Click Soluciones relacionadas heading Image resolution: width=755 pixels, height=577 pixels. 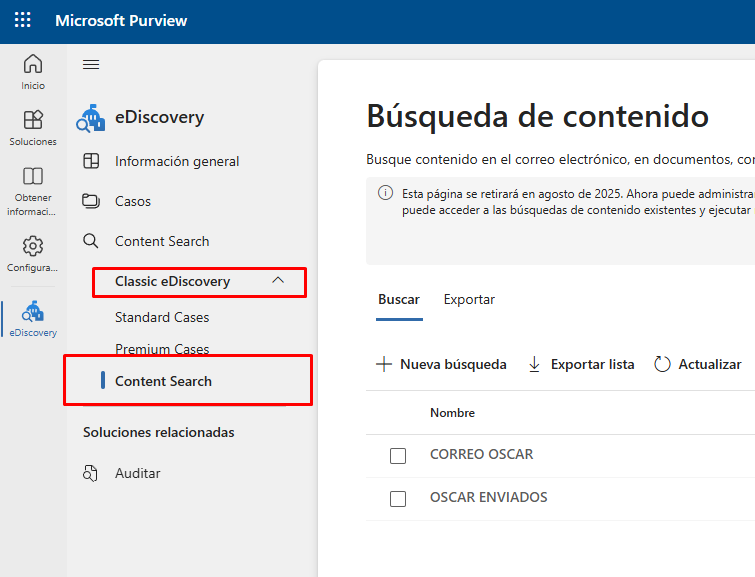pyautogui.click(x=158, y=433)
